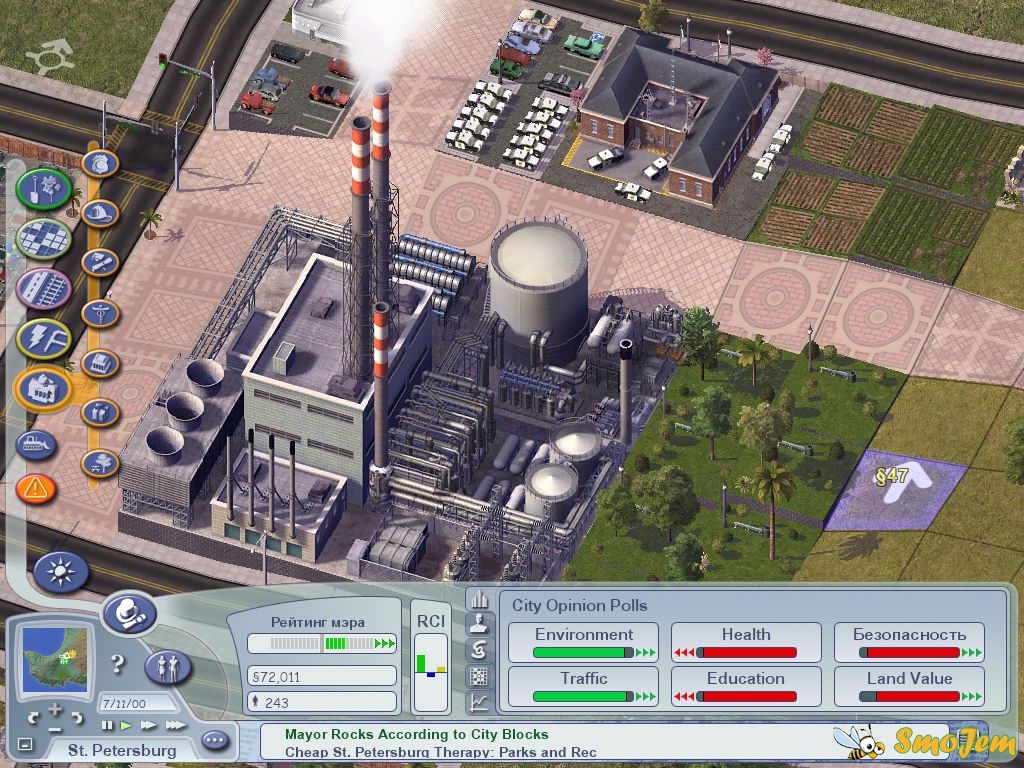Click the region minimap thumbnail
This screenshot has height=768, width=1024.
[x=55, y=658]
